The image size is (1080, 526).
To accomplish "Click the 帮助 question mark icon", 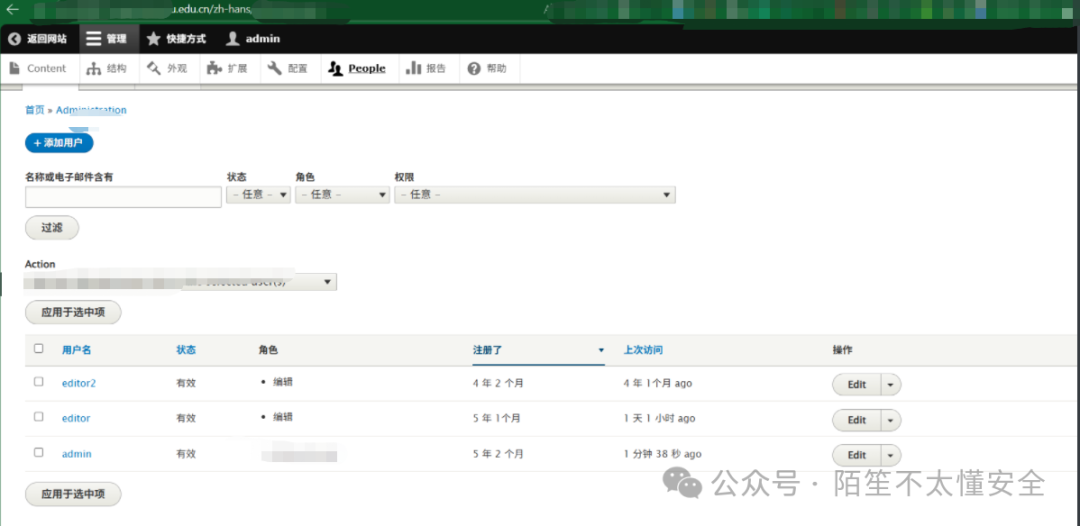I will pos(474,69).
